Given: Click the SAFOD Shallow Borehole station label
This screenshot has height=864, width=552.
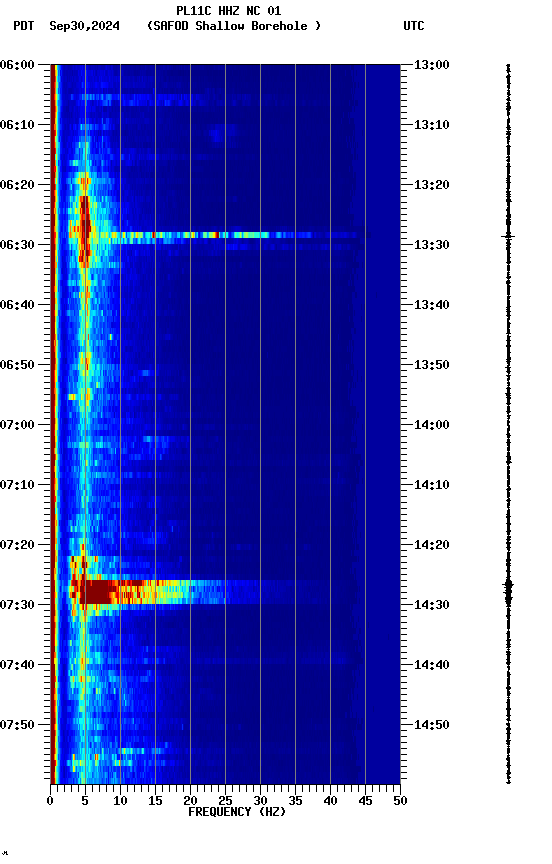Looking at the screenshot, I should tap(234, 26).
